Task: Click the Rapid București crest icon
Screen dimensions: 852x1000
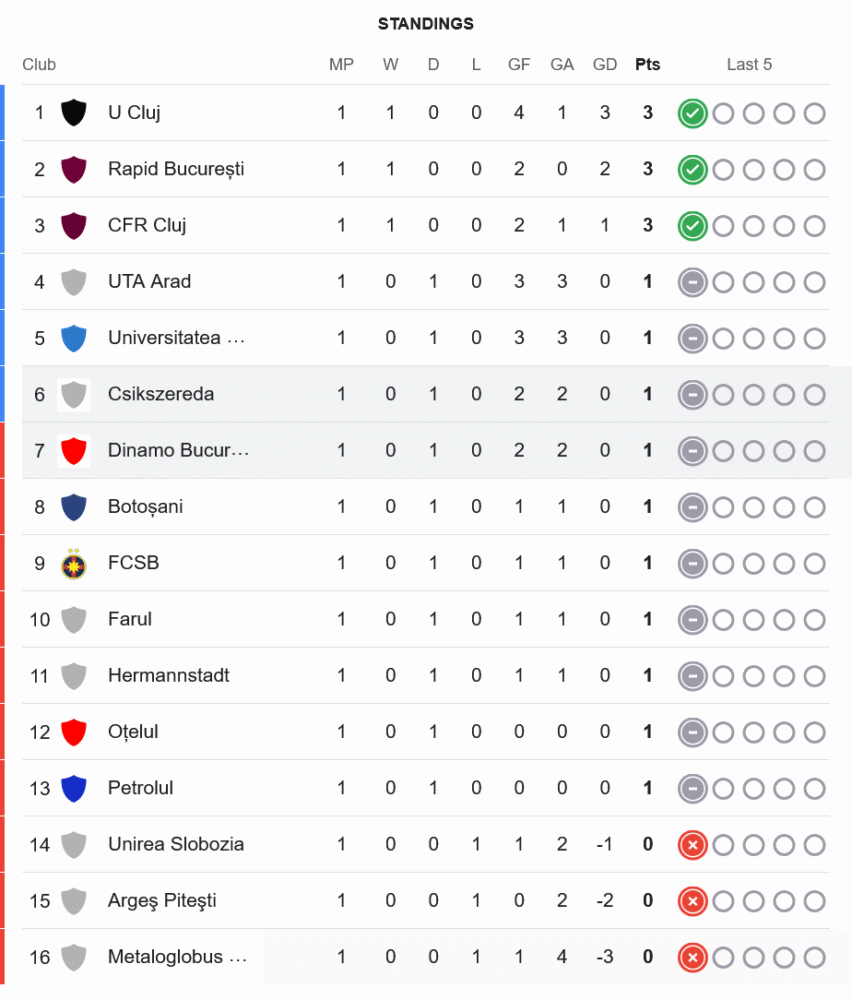Action: pyautogui.click(x=73, y=169)
